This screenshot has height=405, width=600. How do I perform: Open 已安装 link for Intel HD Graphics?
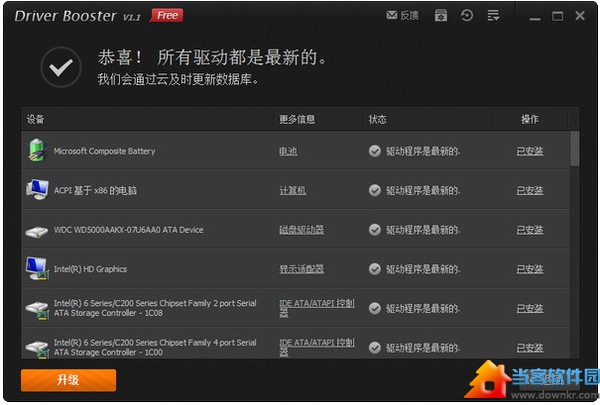tap(530, 269)
